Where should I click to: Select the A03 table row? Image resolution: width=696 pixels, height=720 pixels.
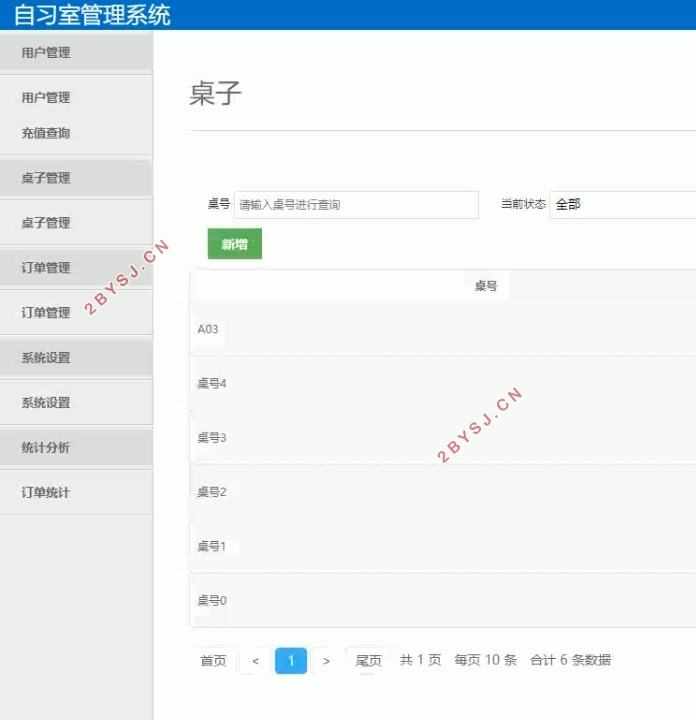point(443,329)
